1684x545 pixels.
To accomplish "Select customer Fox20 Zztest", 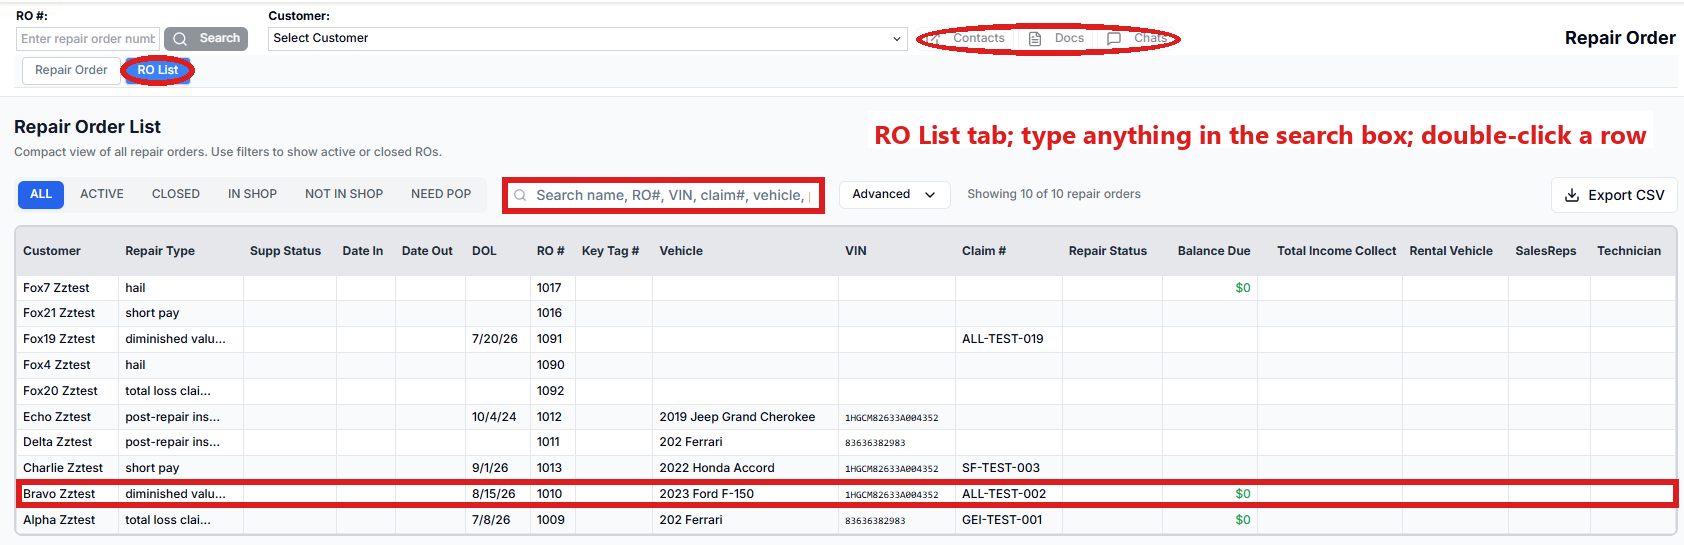I will coord(60,391).
